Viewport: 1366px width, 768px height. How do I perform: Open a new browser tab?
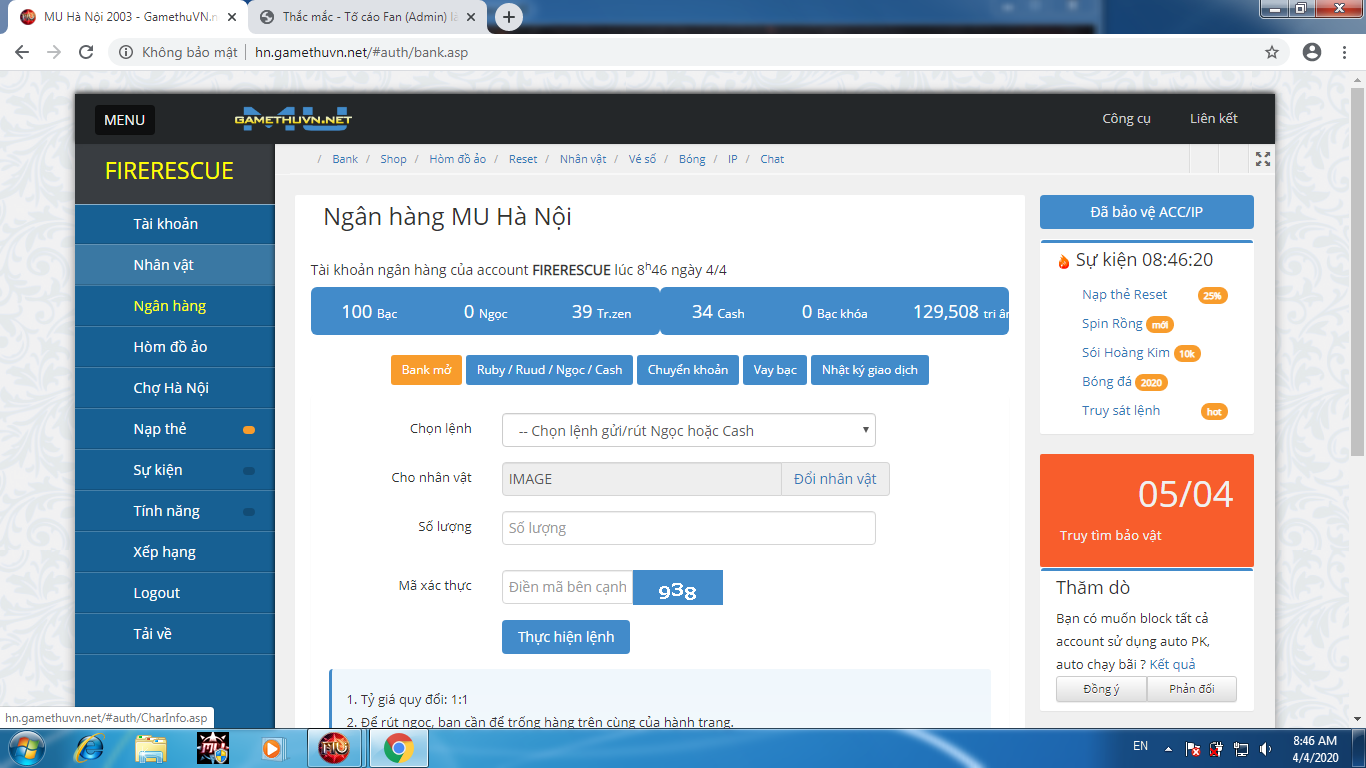pyautogui.click(x=509, y=17)
